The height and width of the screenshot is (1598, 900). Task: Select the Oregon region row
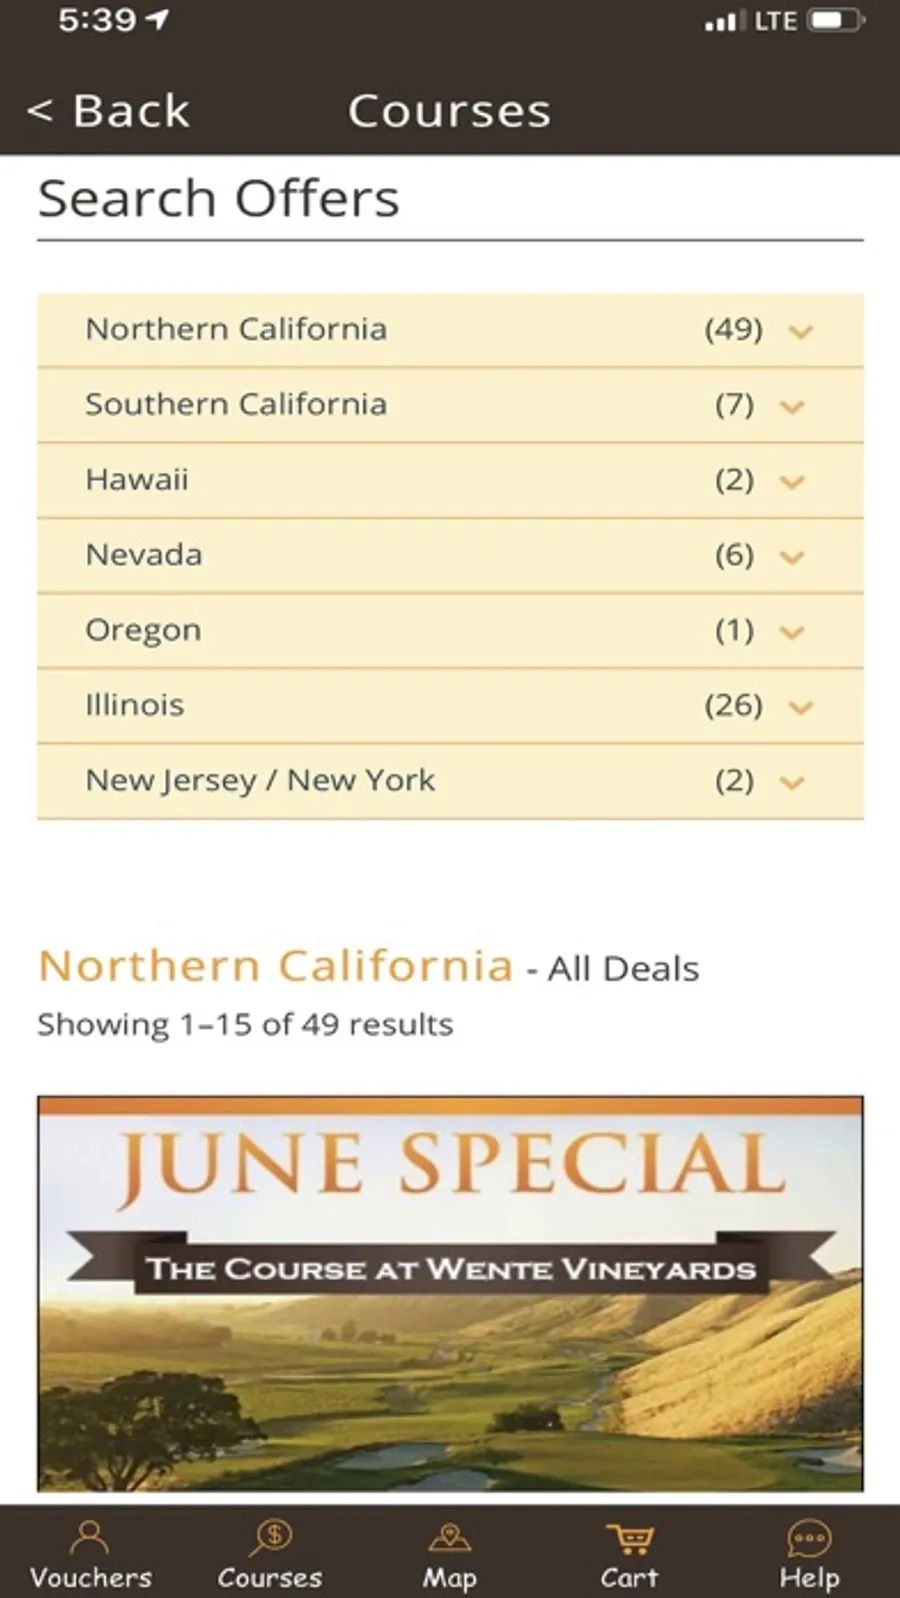point(450,631)
